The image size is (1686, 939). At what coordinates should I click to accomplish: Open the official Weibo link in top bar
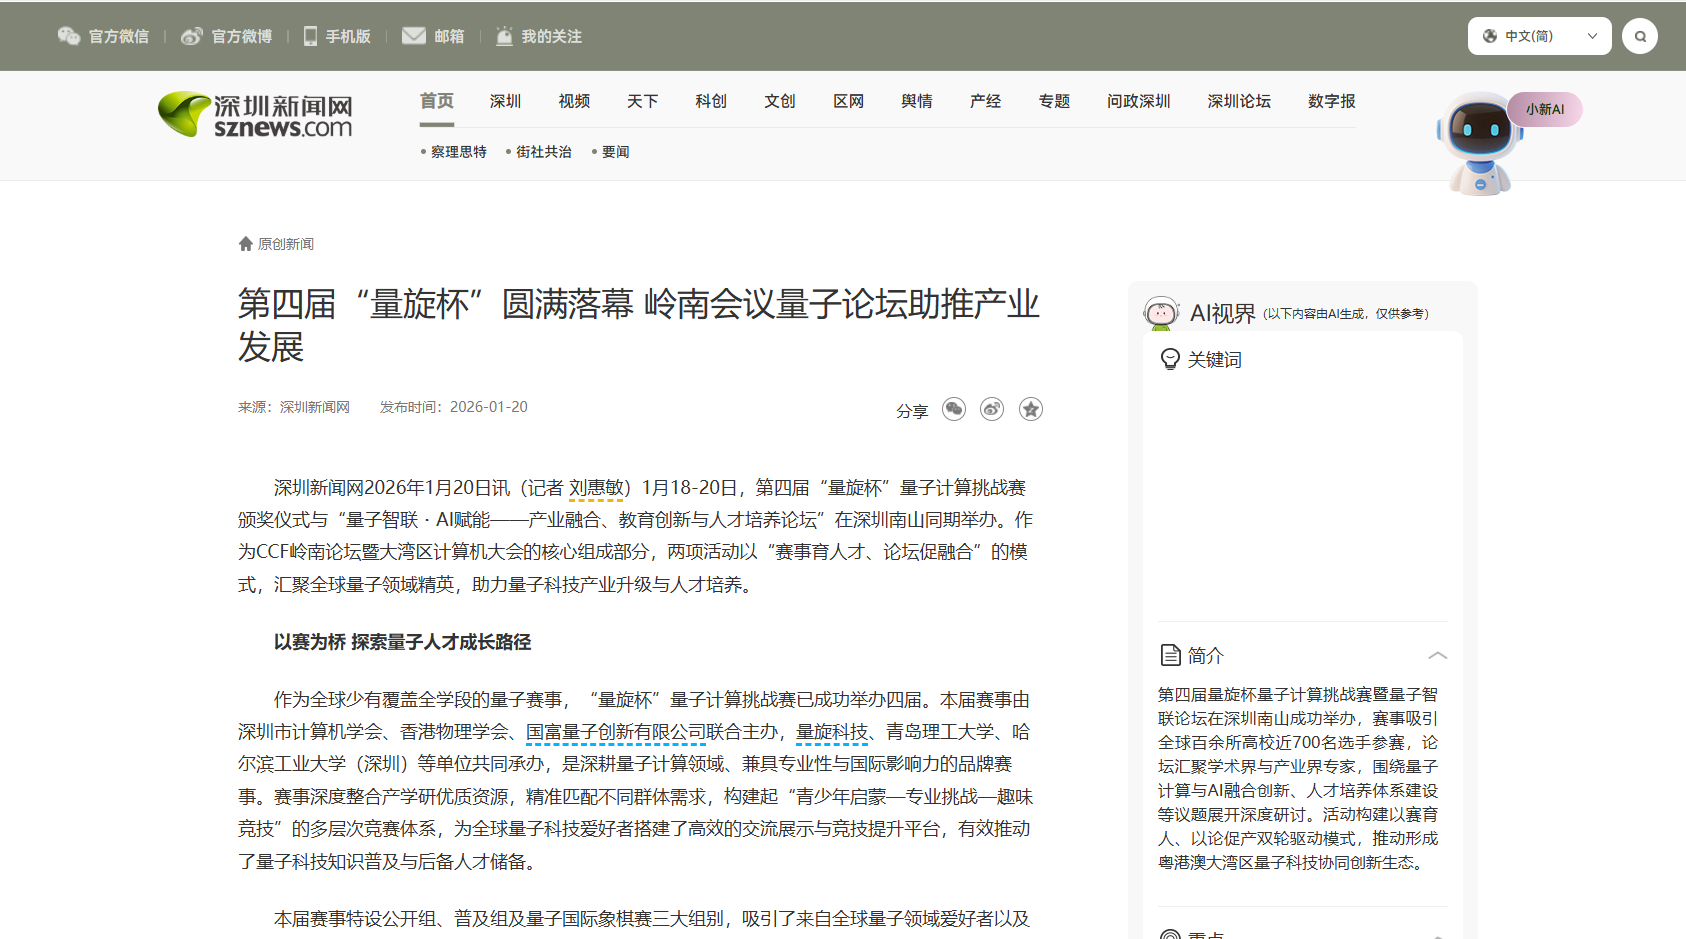(226, 36)
